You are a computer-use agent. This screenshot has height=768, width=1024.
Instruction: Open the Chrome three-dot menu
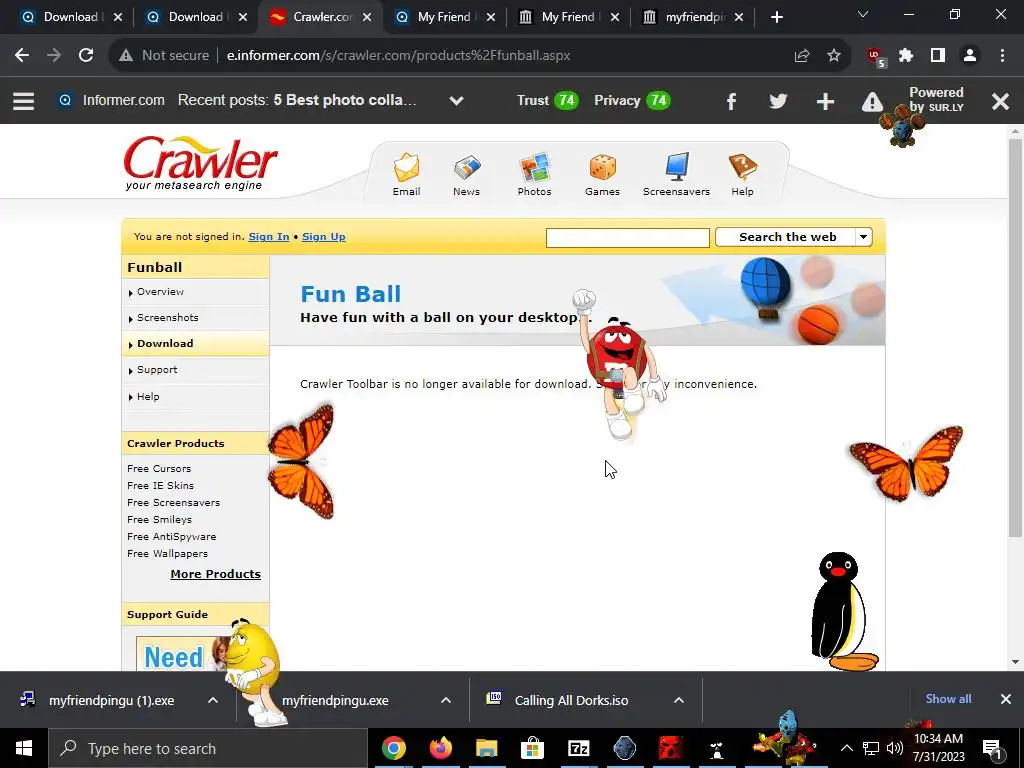pos(1002,56)
